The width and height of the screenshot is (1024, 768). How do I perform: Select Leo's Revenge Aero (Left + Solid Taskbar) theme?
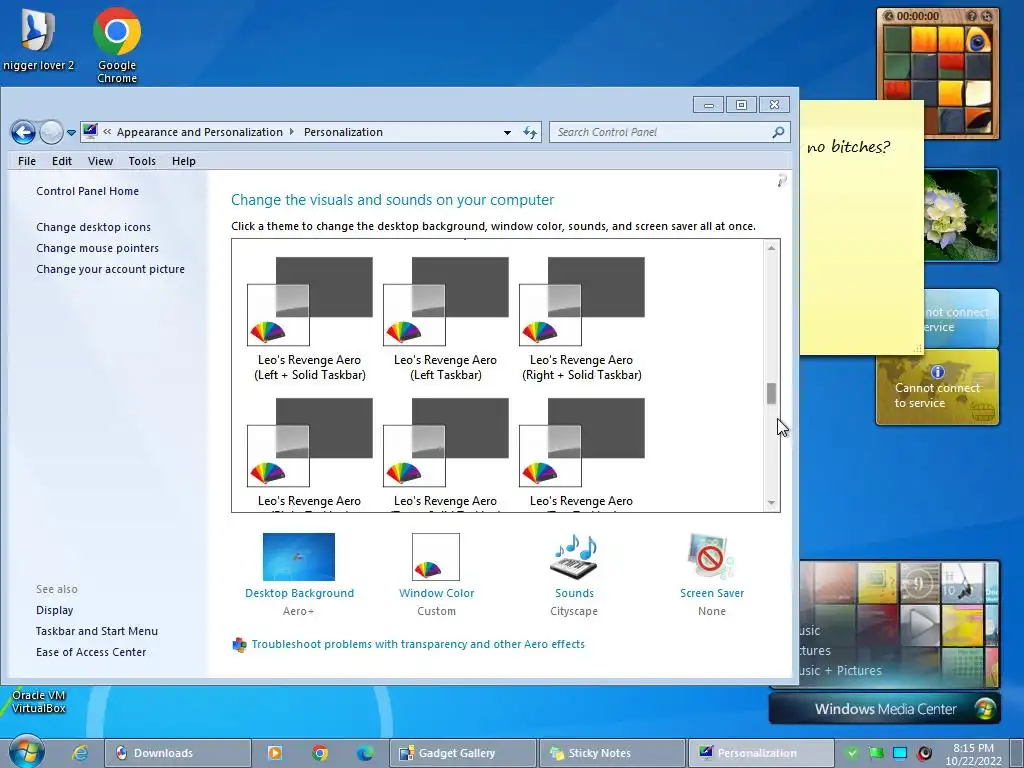pyautogui.click(x=310, y=319)
